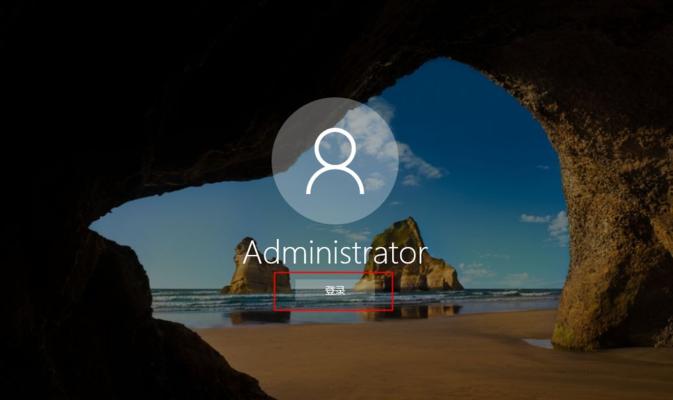Click the Administrator account name
673x400 pixels.
[x=335, y=253]
